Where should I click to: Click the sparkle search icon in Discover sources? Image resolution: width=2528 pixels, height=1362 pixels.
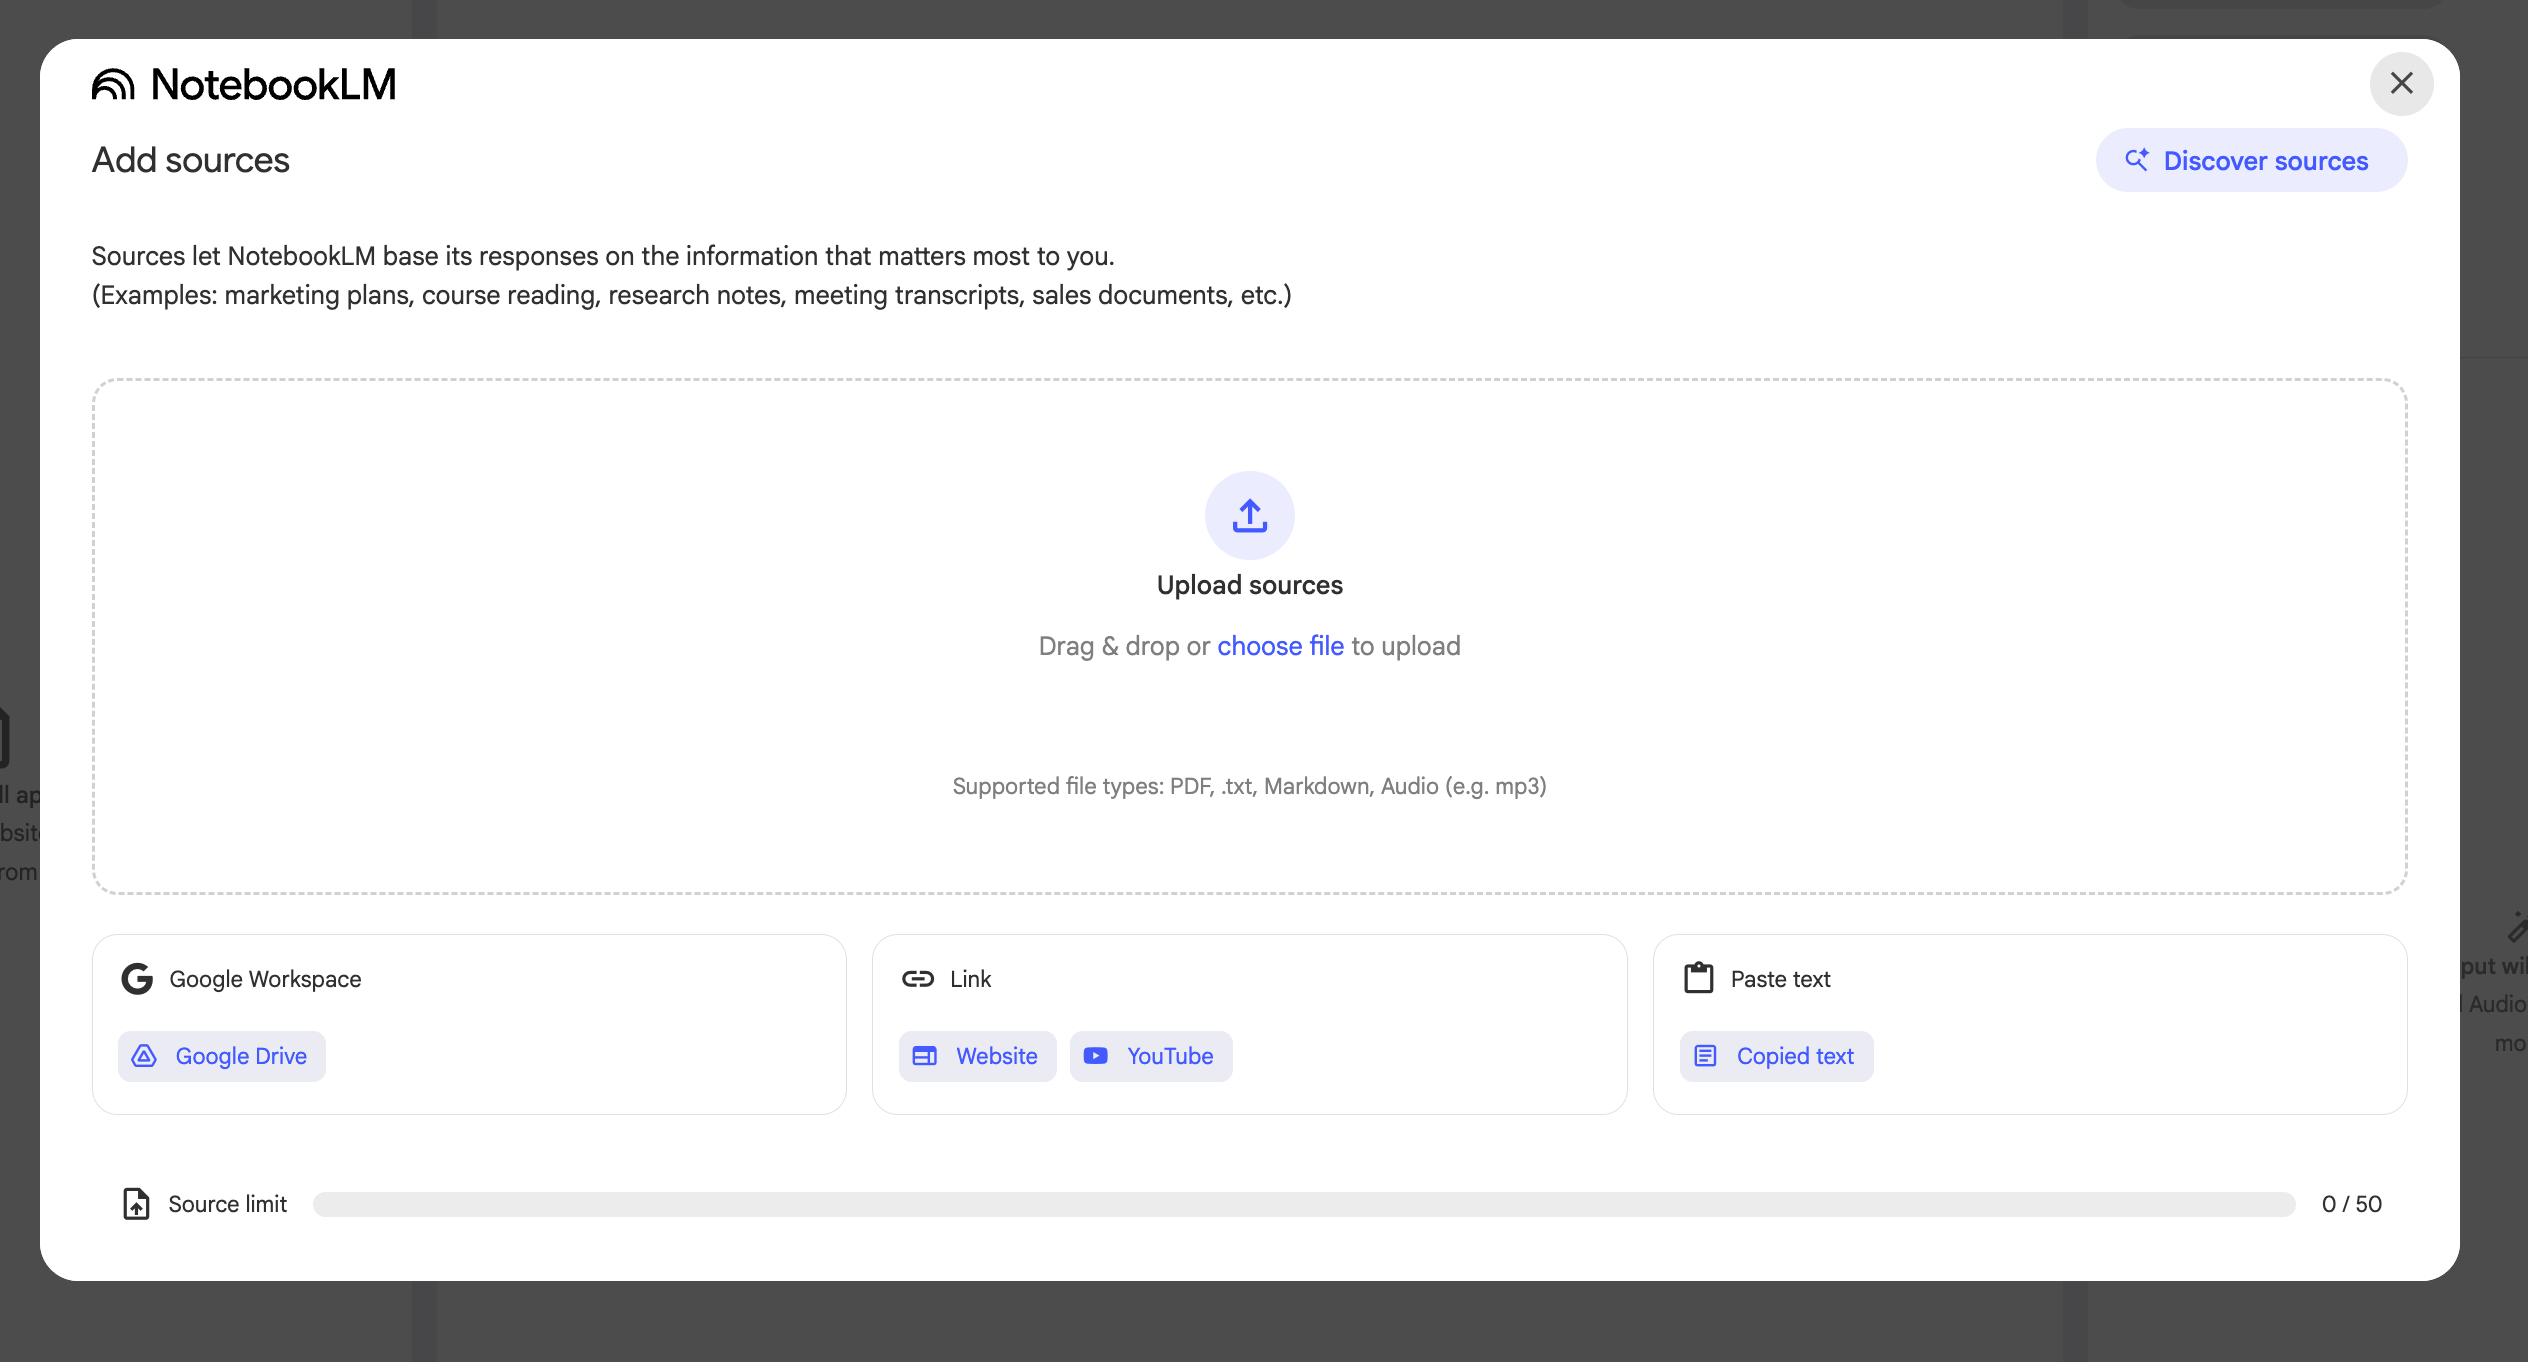pos(2137,160)
